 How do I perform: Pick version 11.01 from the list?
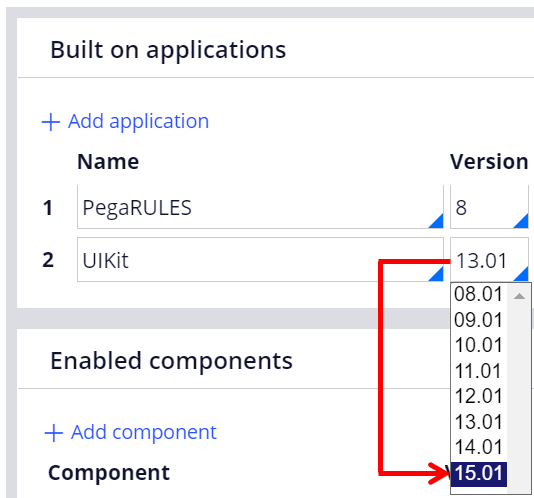pos(478,371)
